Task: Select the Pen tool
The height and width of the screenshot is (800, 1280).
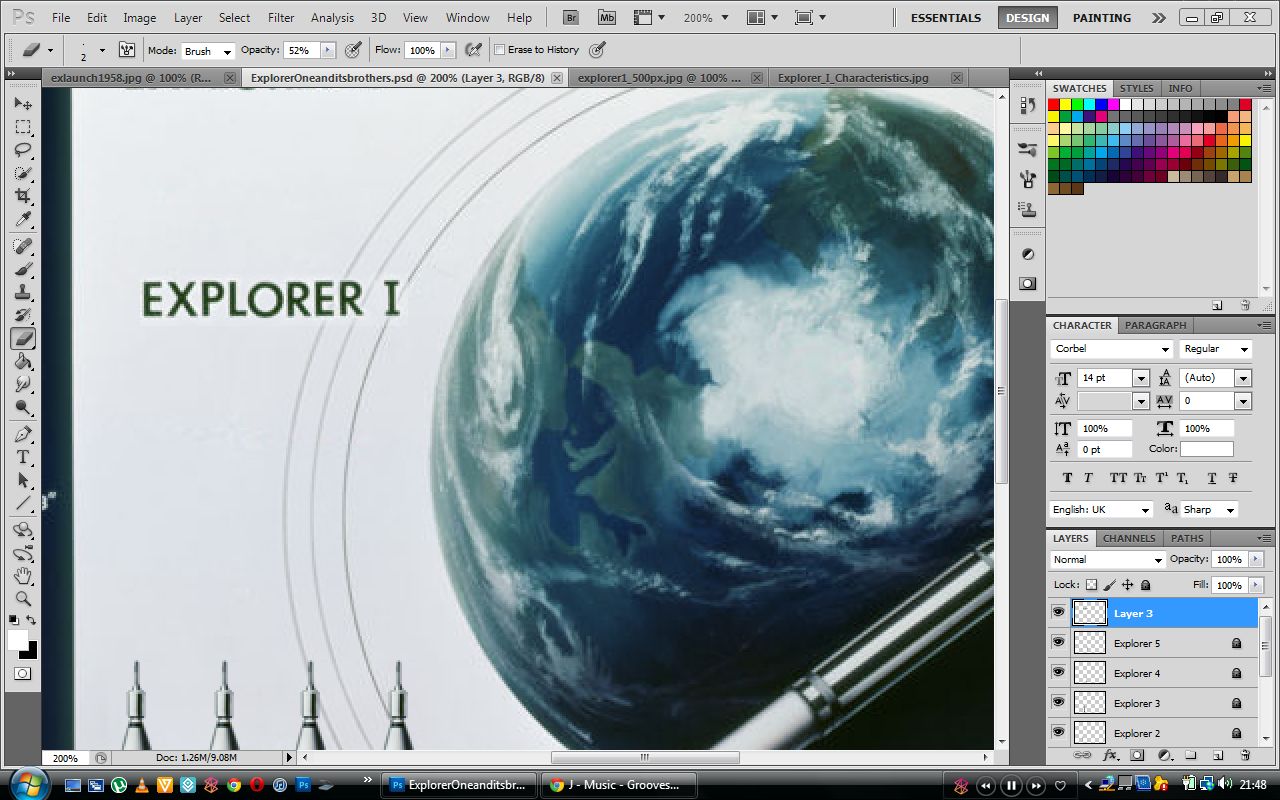Action: coord(23,434)
